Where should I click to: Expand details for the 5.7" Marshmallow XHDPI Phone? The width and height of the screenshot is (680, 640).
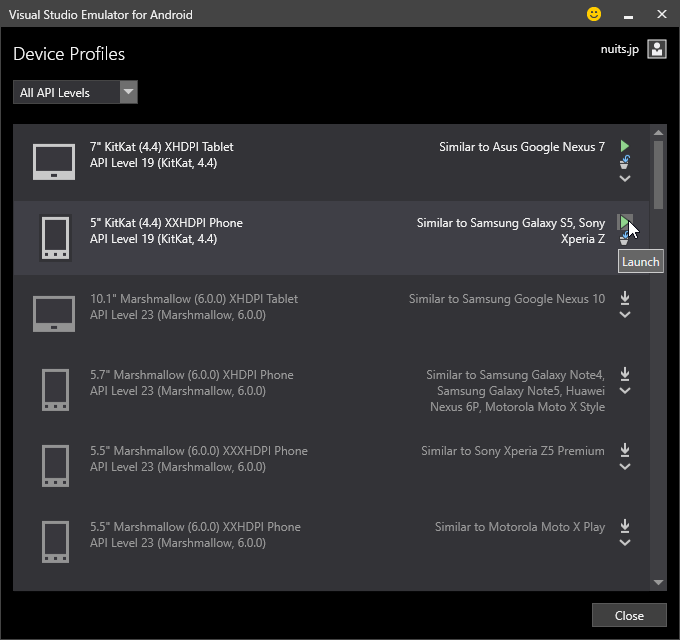tap(624, 391)
